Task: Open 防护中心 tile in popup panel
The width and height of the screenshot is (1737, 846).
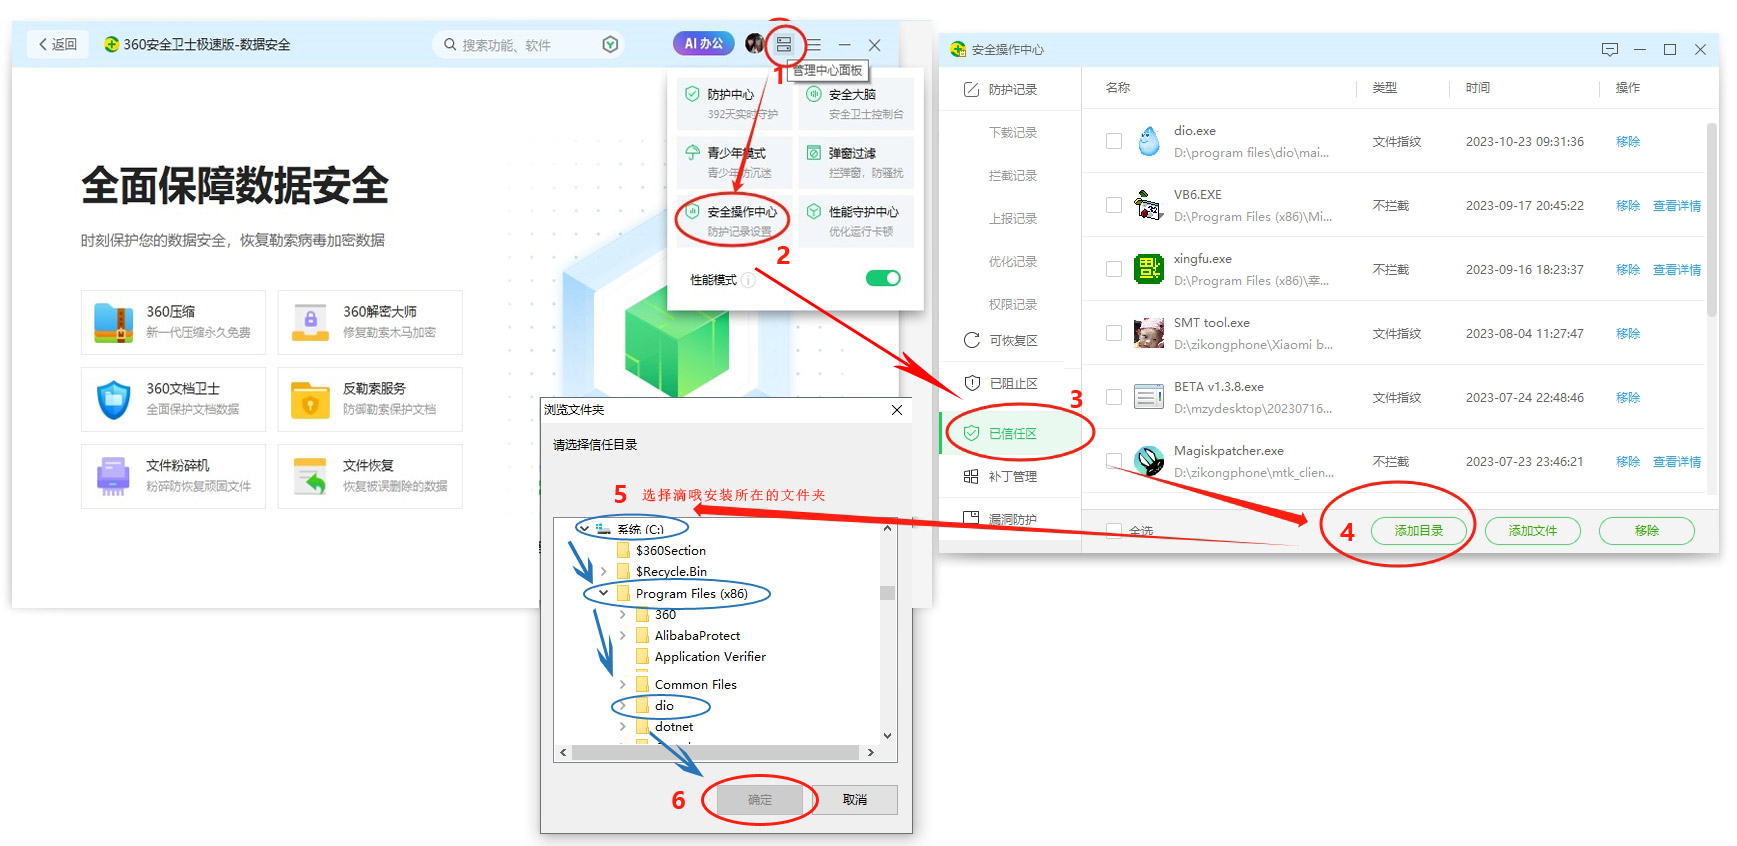Action: click(x=734, y=104)
